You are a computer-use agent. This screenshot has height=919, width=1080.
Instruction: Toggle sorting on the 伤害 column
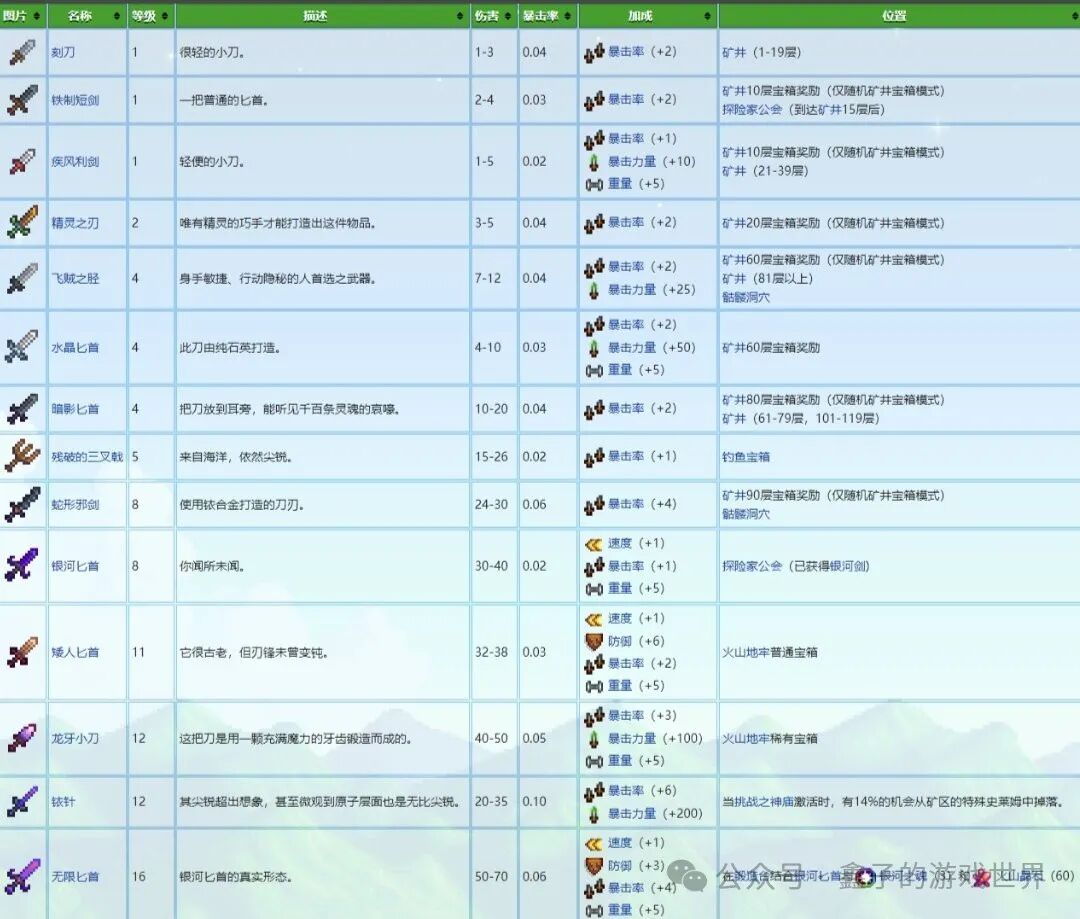490,15
